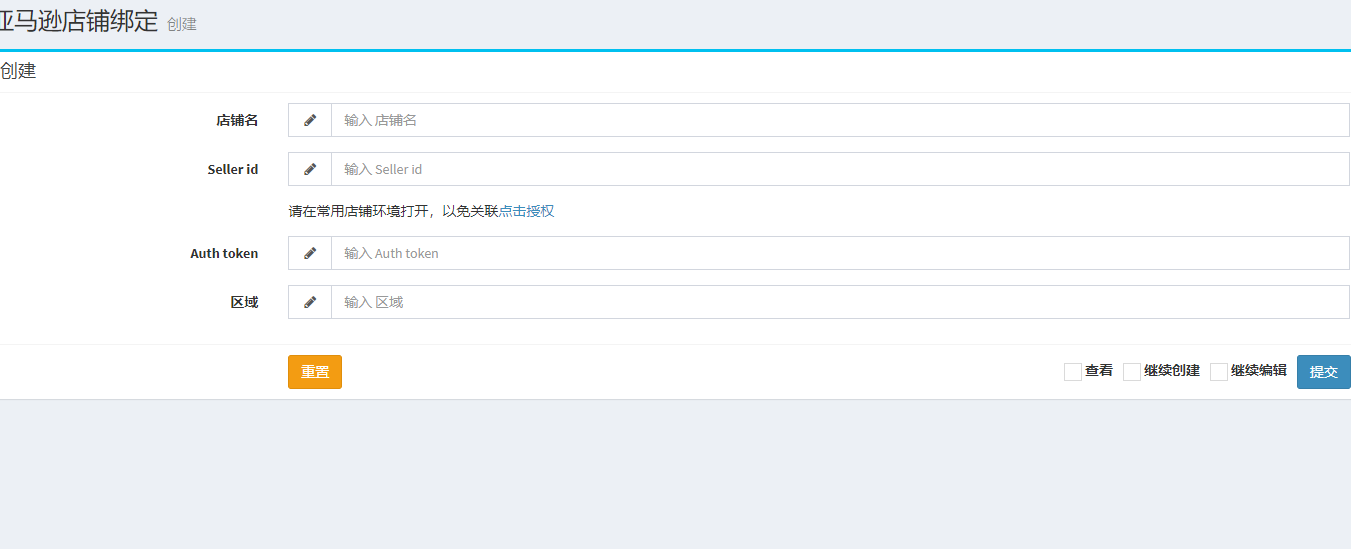Click the Seller id field label
Viewport: 1351px width, 549px height.
pyautogui.click(x=233, y=169)
